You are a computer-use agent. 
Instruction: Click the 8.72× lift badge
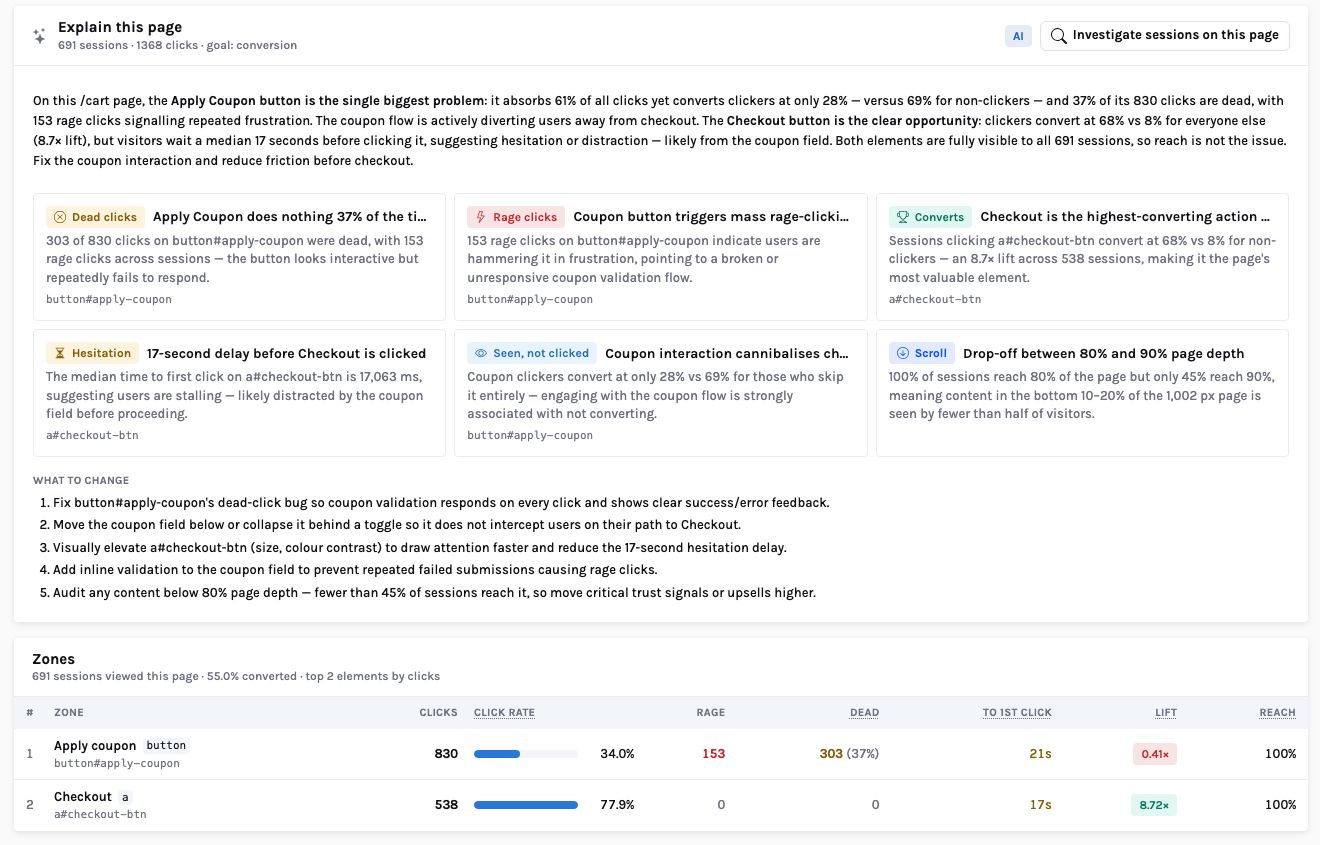[1154, 805]
